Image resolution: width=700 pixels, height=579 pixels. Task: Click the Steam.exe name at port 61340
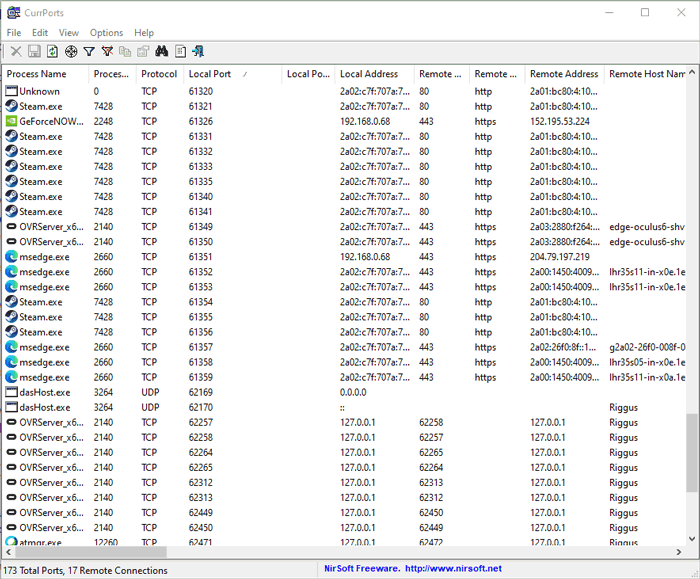click(x=41, y=196)
